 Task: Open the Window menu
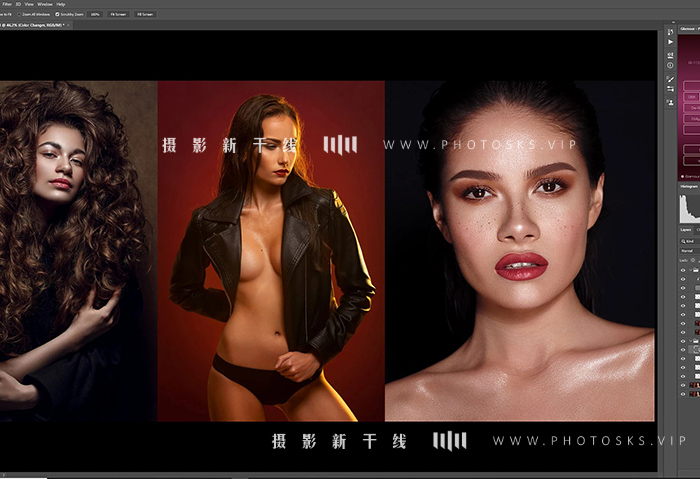[45, 4]
